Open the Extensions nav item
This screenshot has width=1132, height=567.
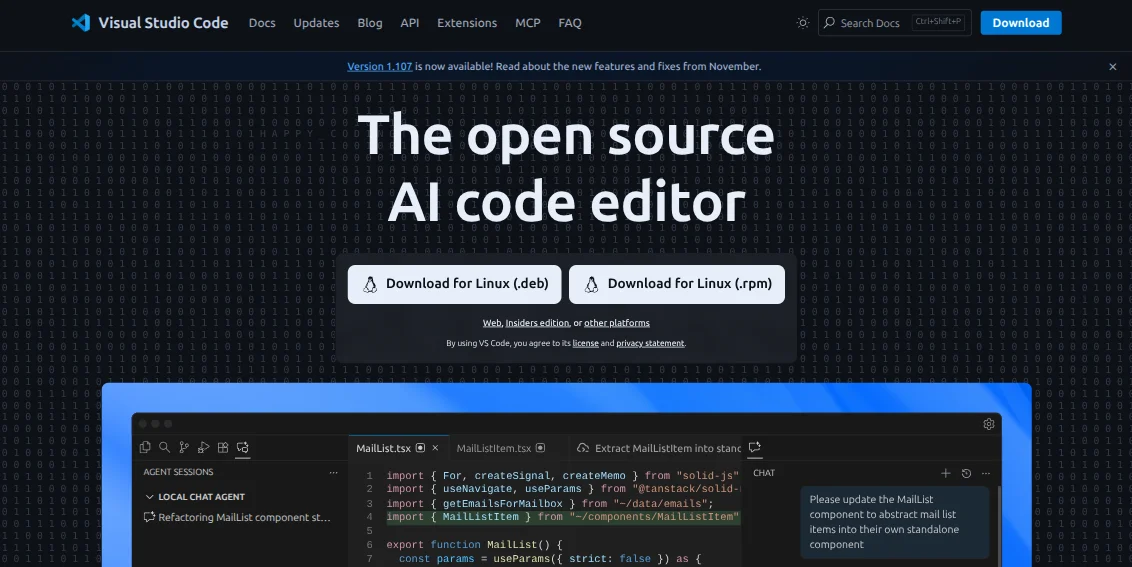pyautogui.click(x=467, y=23)
